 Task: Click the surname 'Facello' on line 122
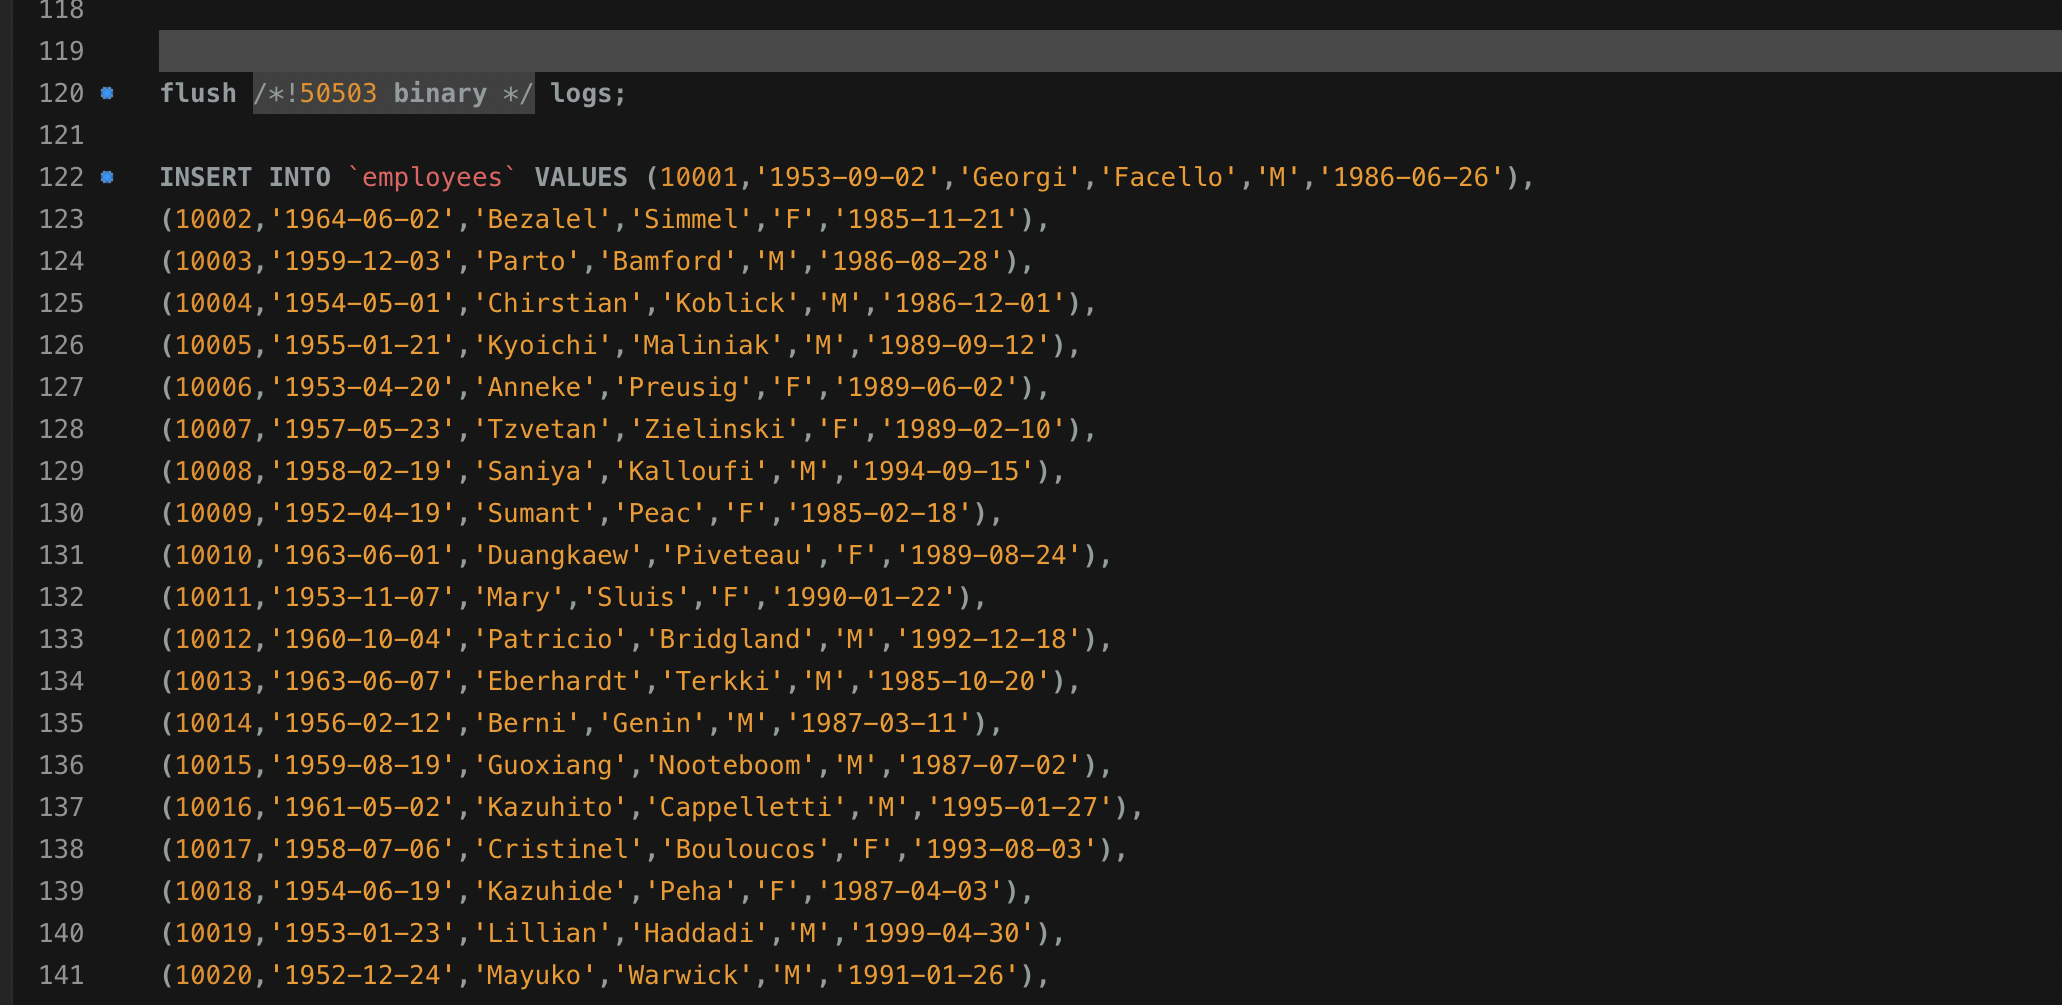pos(1166,177)
